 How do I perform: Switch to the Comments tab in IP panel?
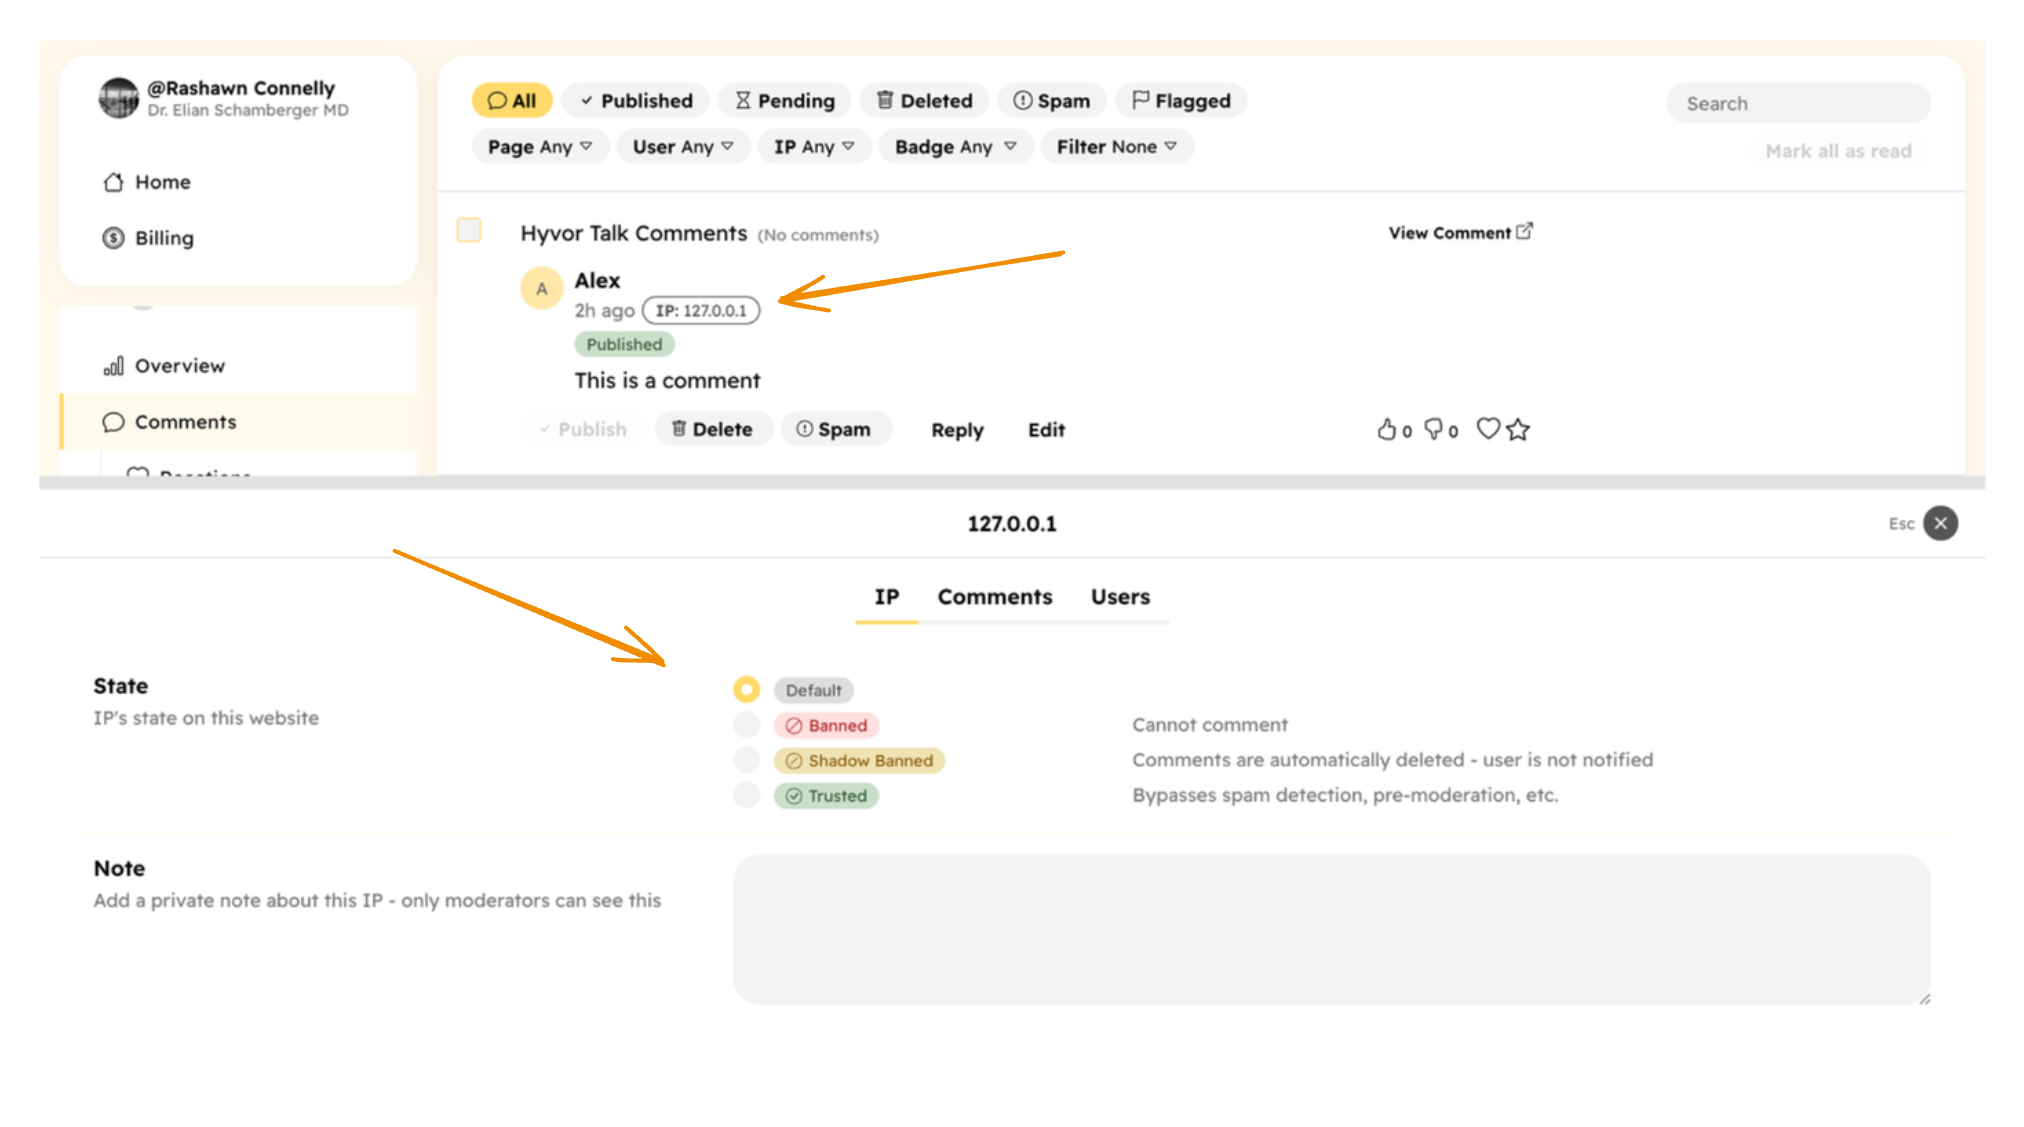pos(994,597)
